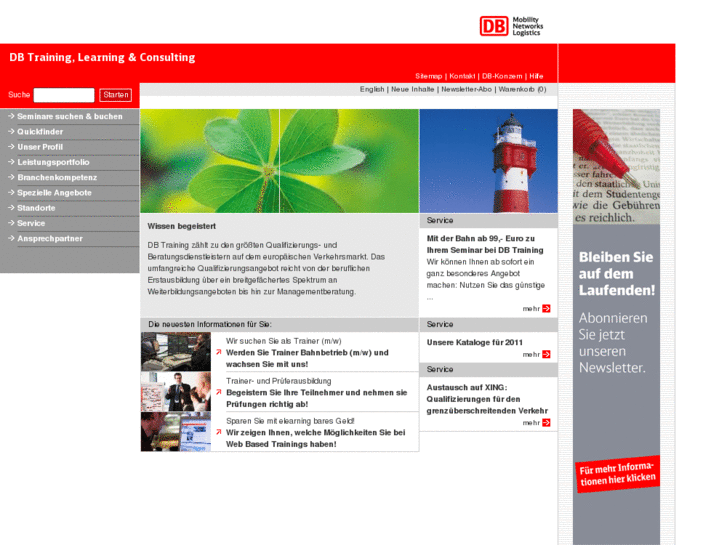Click red arrow next to Web Based Trainings headline
The width and height of the screenshot is (727, 545).
click(x=219, y=432)
